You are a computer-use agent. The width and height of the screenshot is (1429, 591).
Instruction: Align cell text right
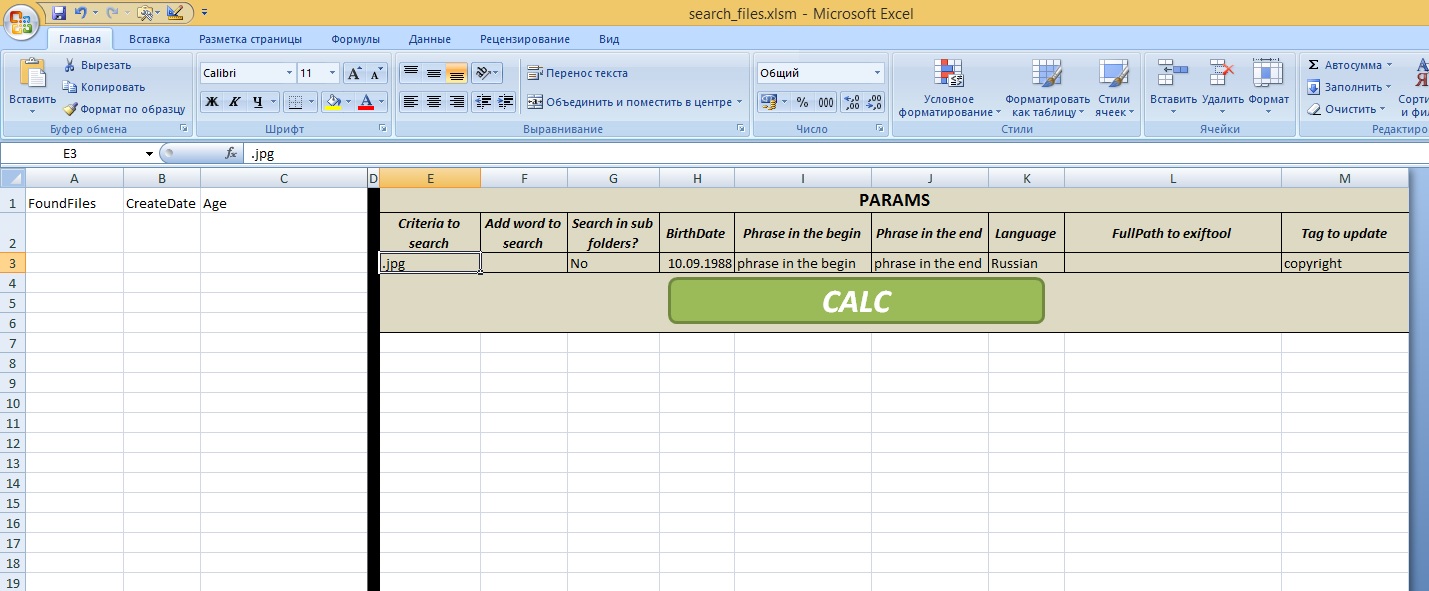456,101
